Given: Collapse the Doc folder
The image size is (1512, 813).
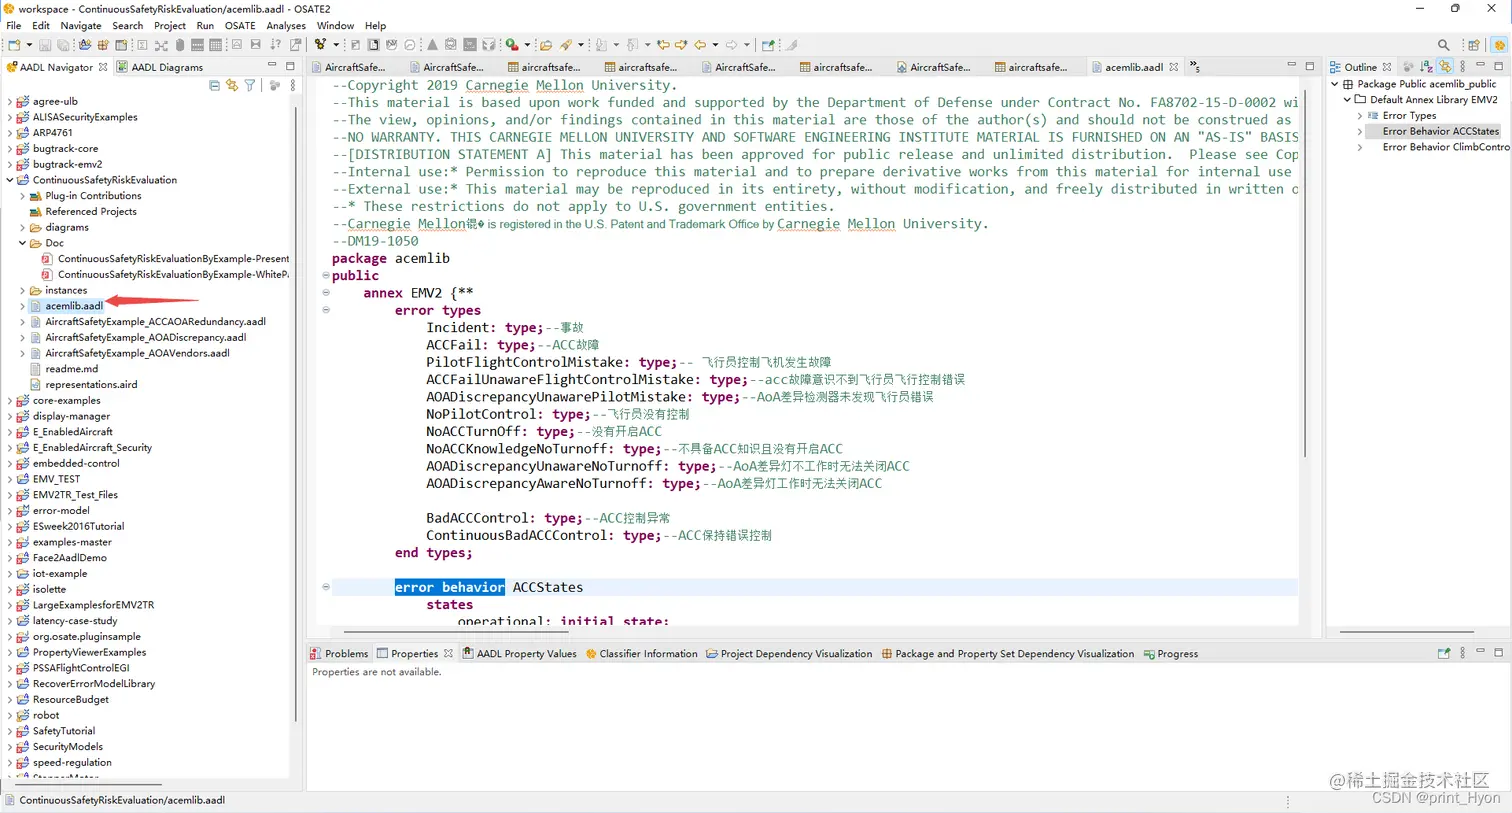Looking at the screenshot, I should pyautogui.click(x=23, y=243).
